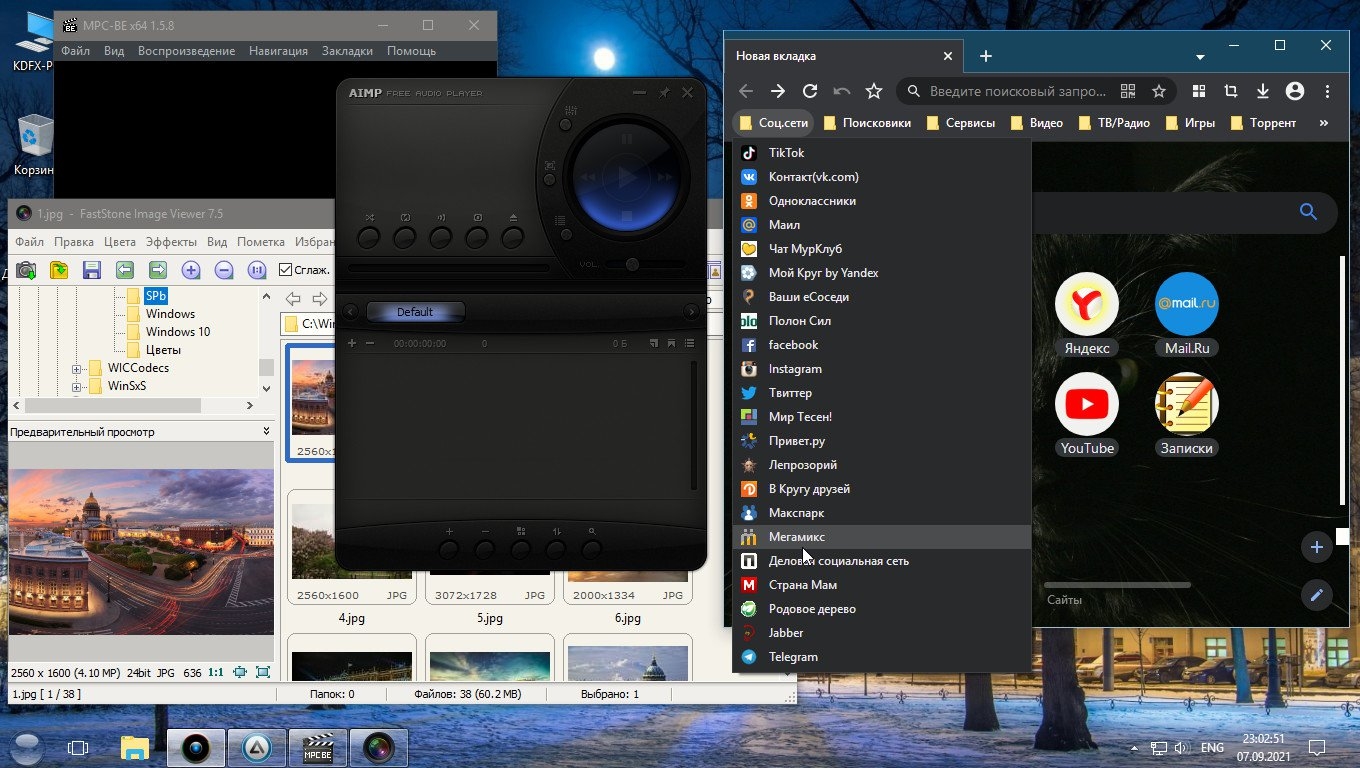Click FastStone acquire from camera icon
This screenshot has width=1360, height=768.
tap(26, 270)
